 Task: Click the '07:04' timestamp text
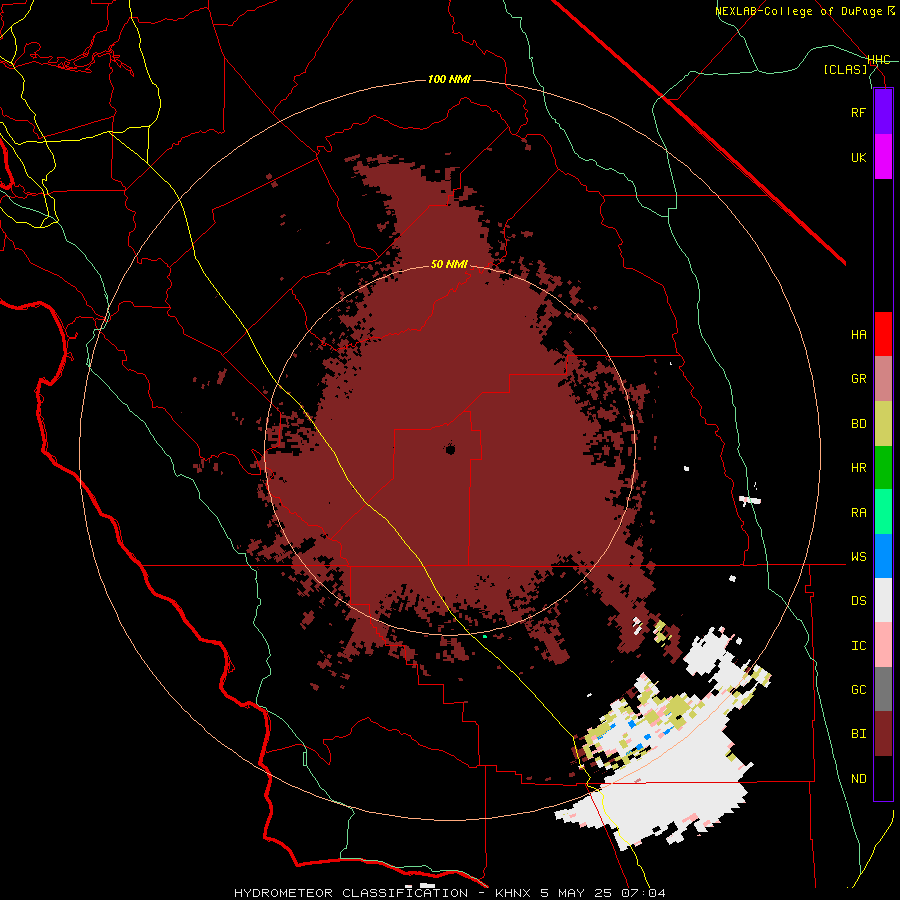point(643,893)
